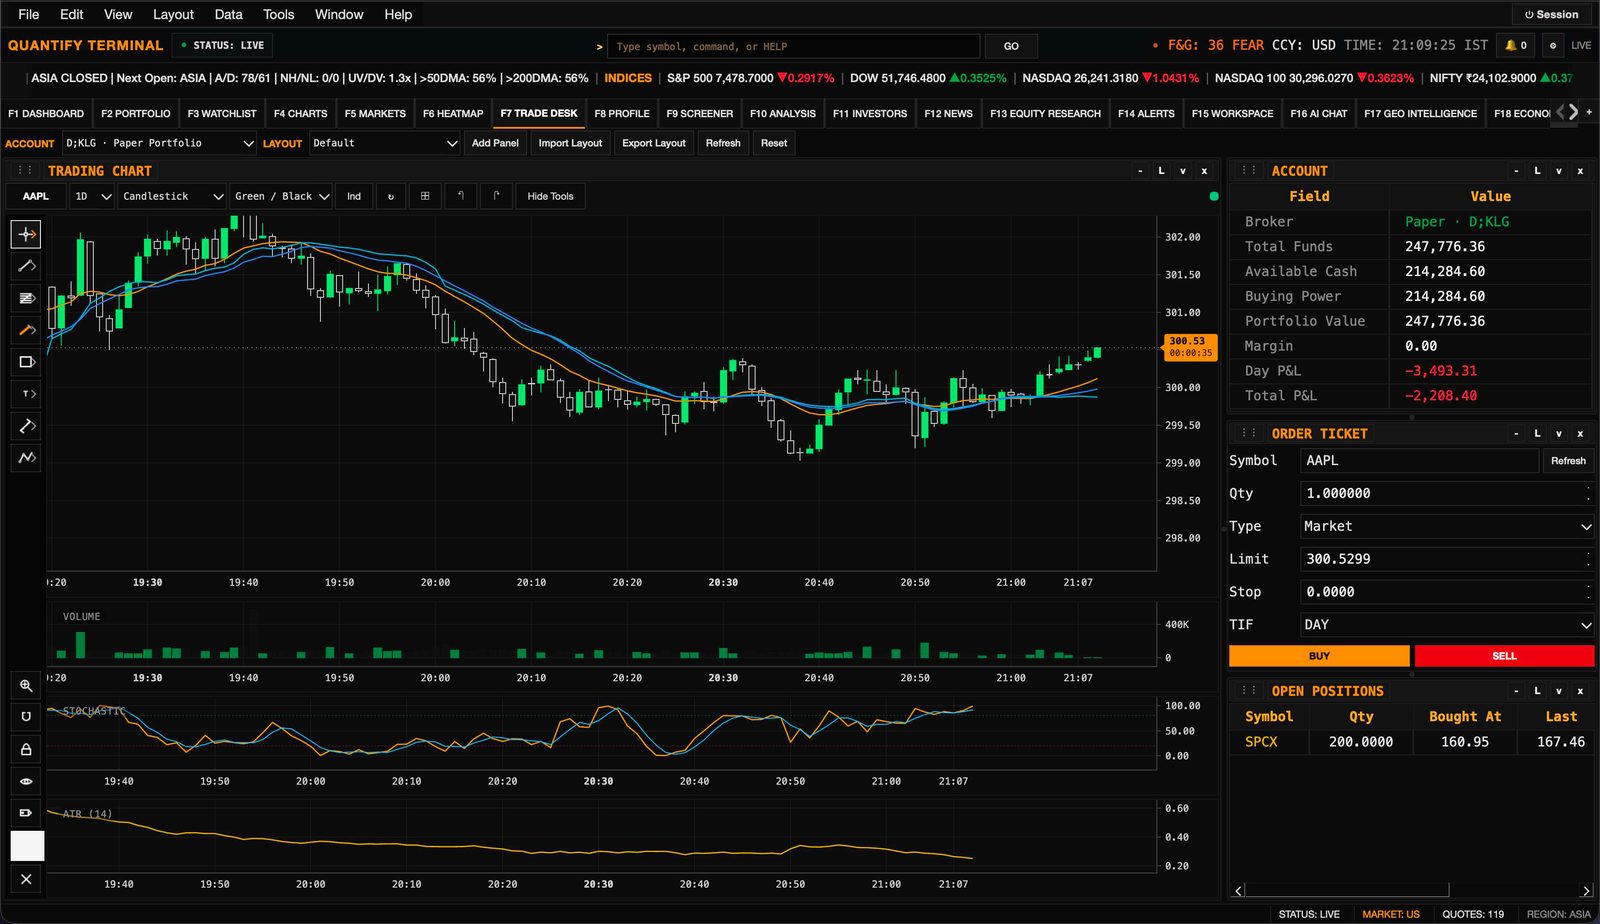This screenshot has width=1600, height=924.
Task: Click the zoom-in magnifier tool
Action: coord(26,685)
